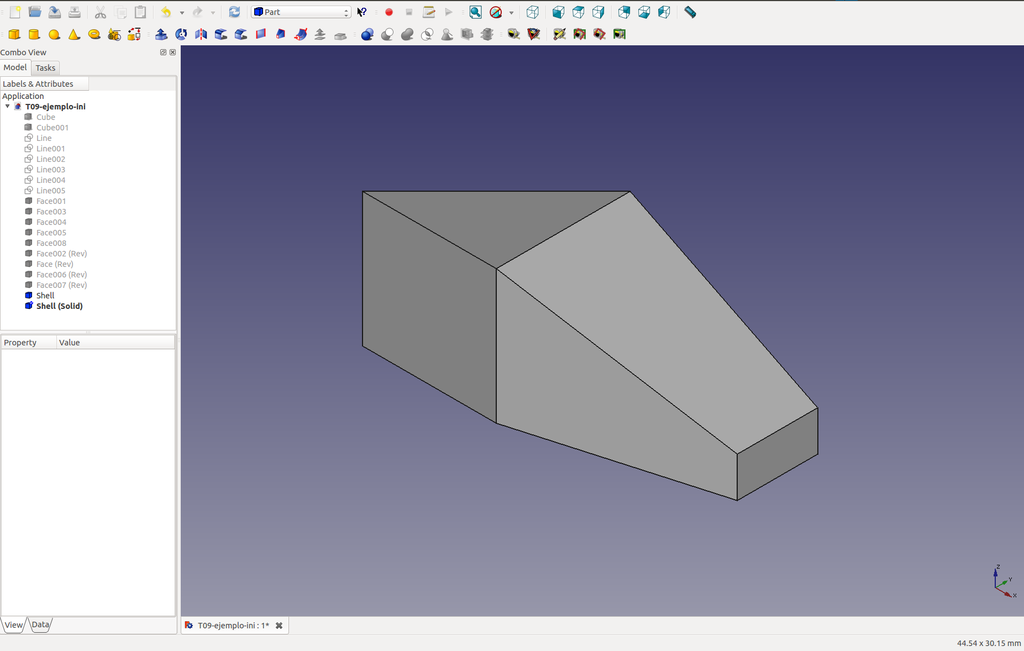
Task: Open the Part workbench dropdown
Action: (x=301, y=12)
